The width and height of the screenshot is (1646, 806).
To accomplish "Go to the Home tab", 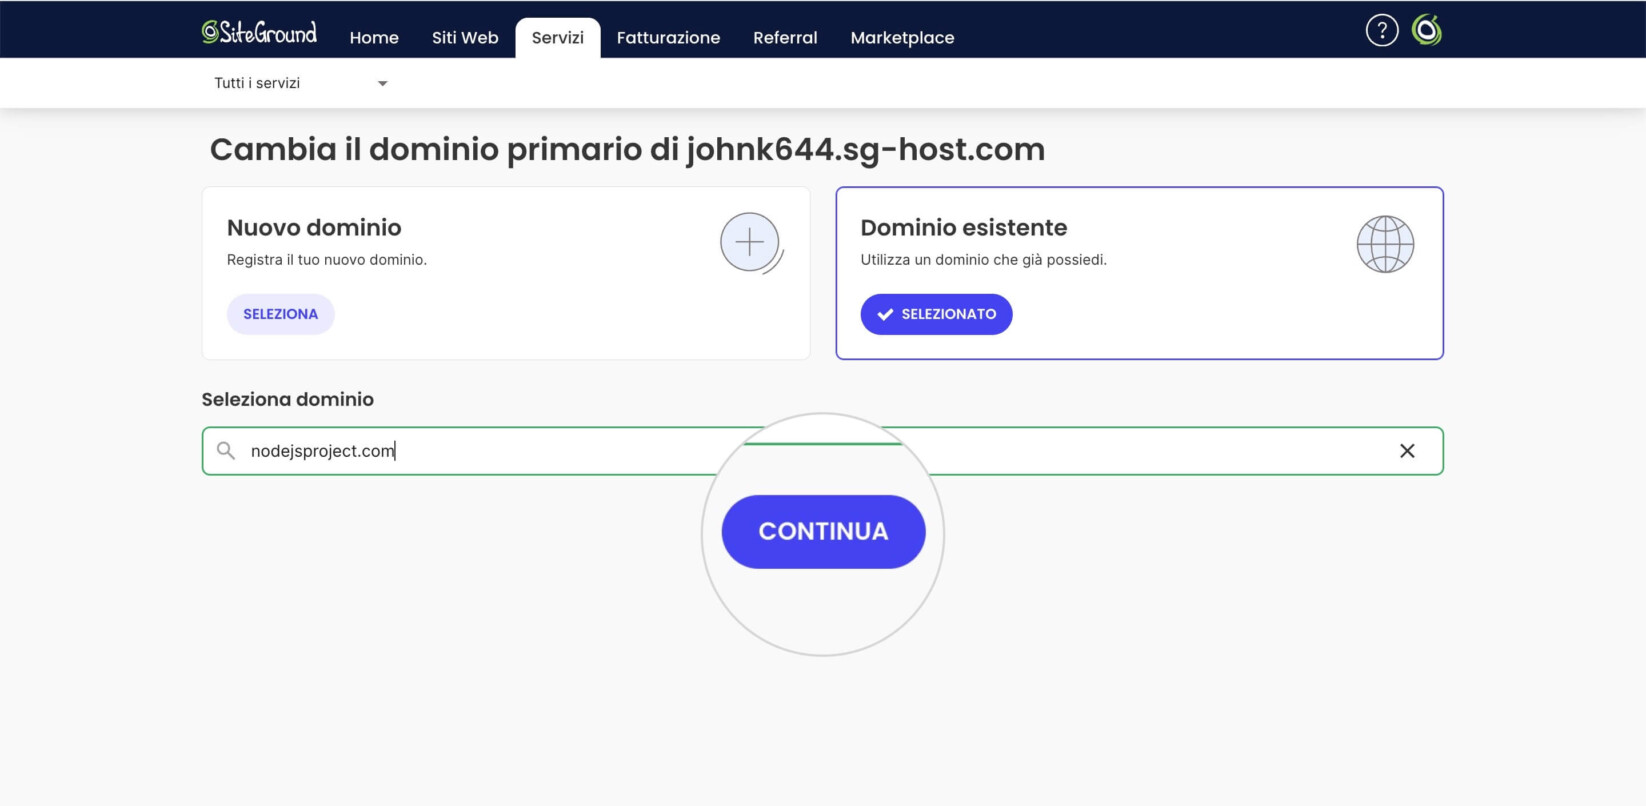I will coord(374,38).
